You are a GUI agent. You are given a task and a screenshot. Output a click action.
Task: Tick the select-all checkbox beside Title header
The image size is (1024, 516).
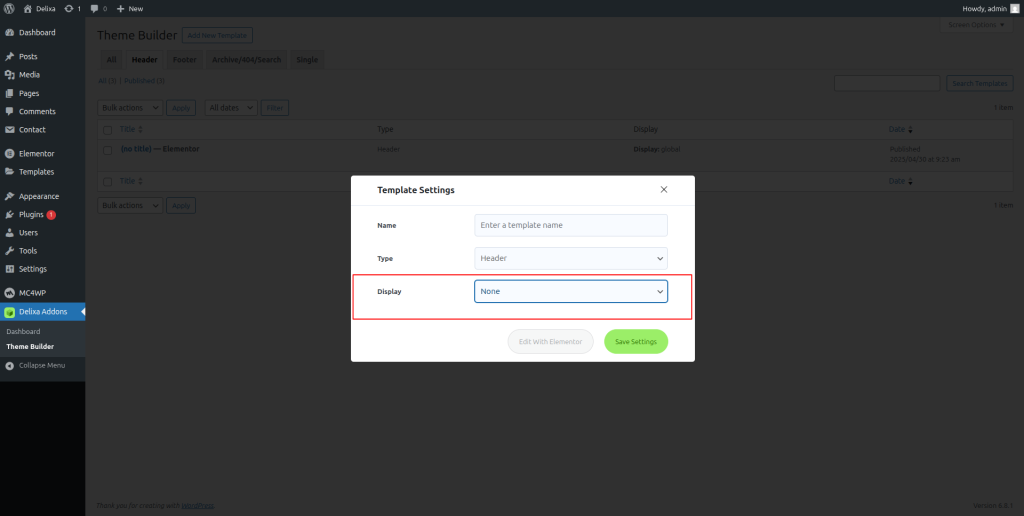(x=108, y=130)
